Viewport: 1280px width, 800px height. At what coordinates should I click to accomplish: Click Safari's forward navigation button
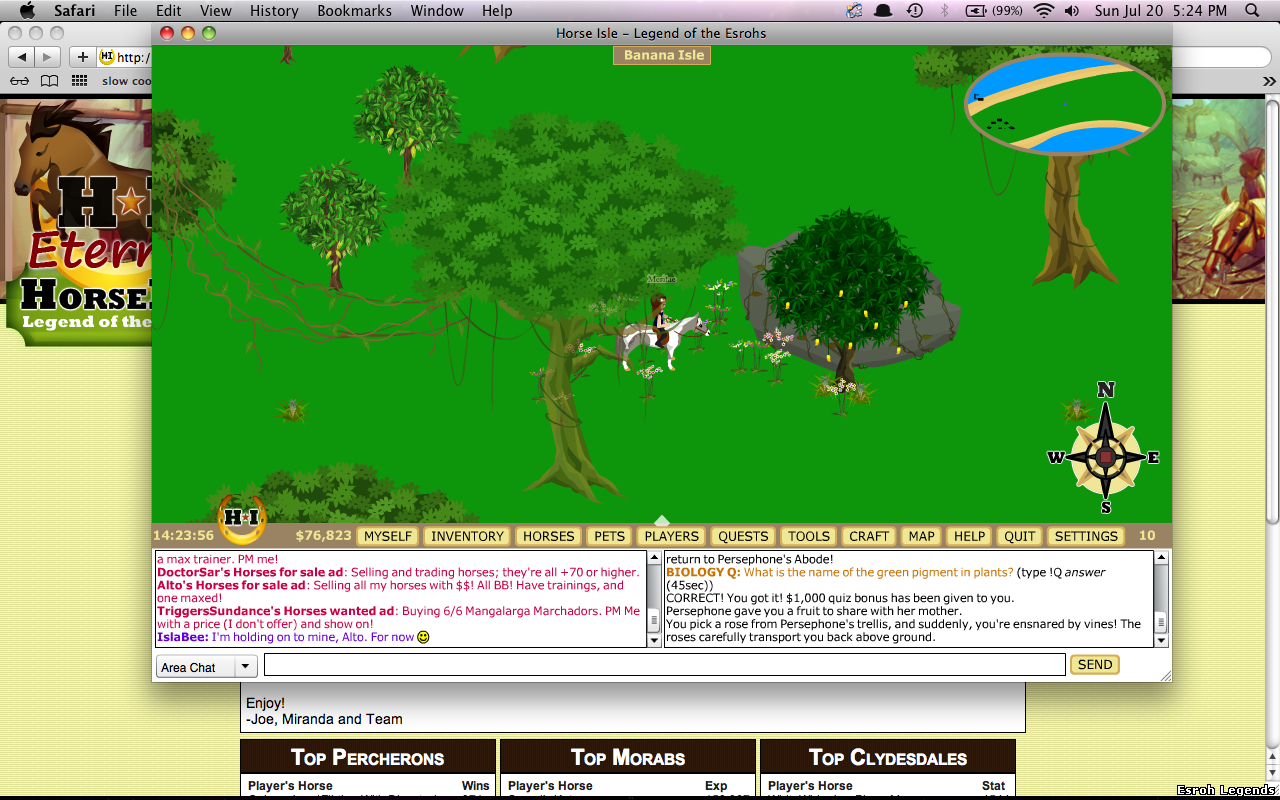point(48,57)
